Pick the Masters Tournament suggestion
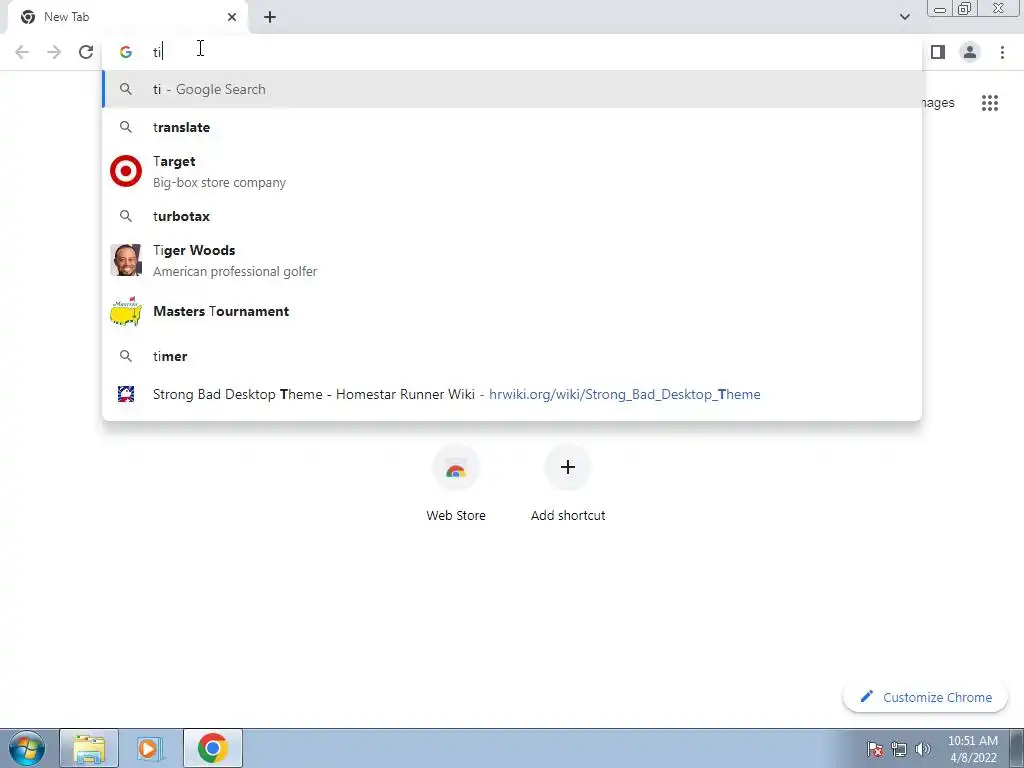This screenshot has height=768, width=1024. 512,312
